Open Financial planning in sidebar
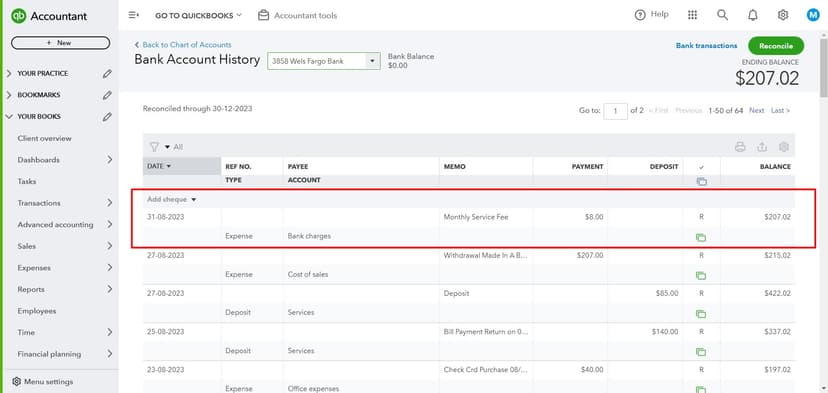 pyautogui.click(x=49, y=354)
